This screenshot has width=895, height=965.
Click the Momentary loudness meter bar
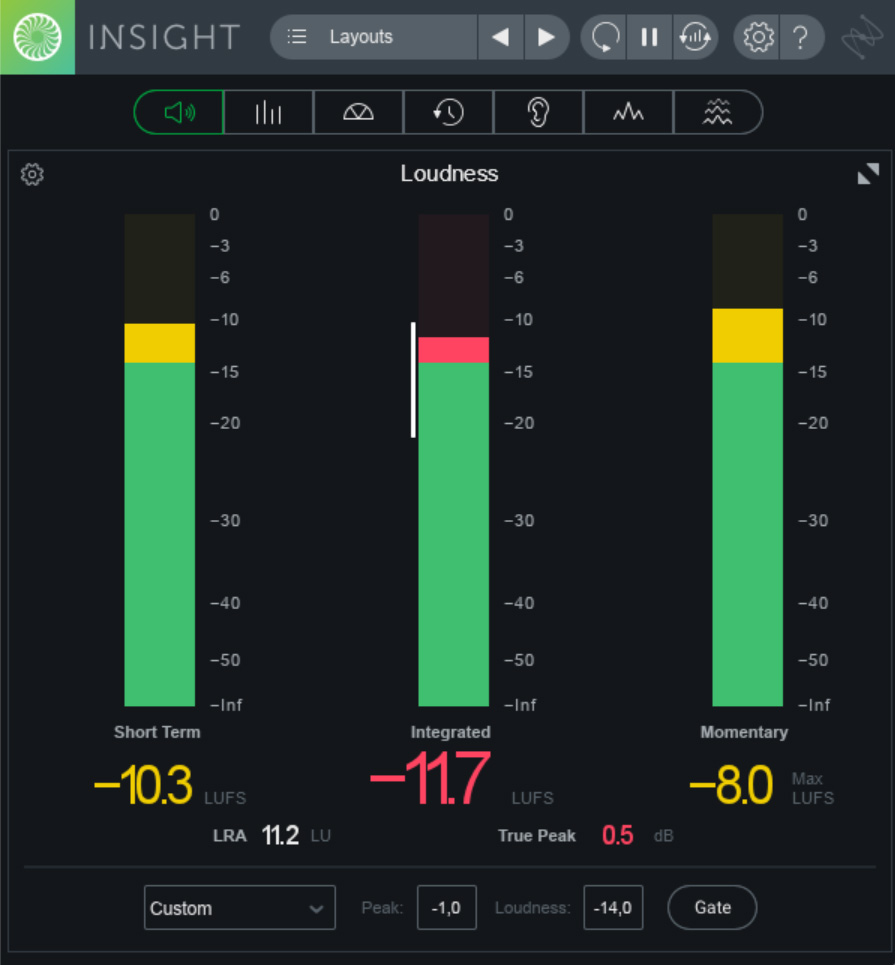click(x=747, y=460)
